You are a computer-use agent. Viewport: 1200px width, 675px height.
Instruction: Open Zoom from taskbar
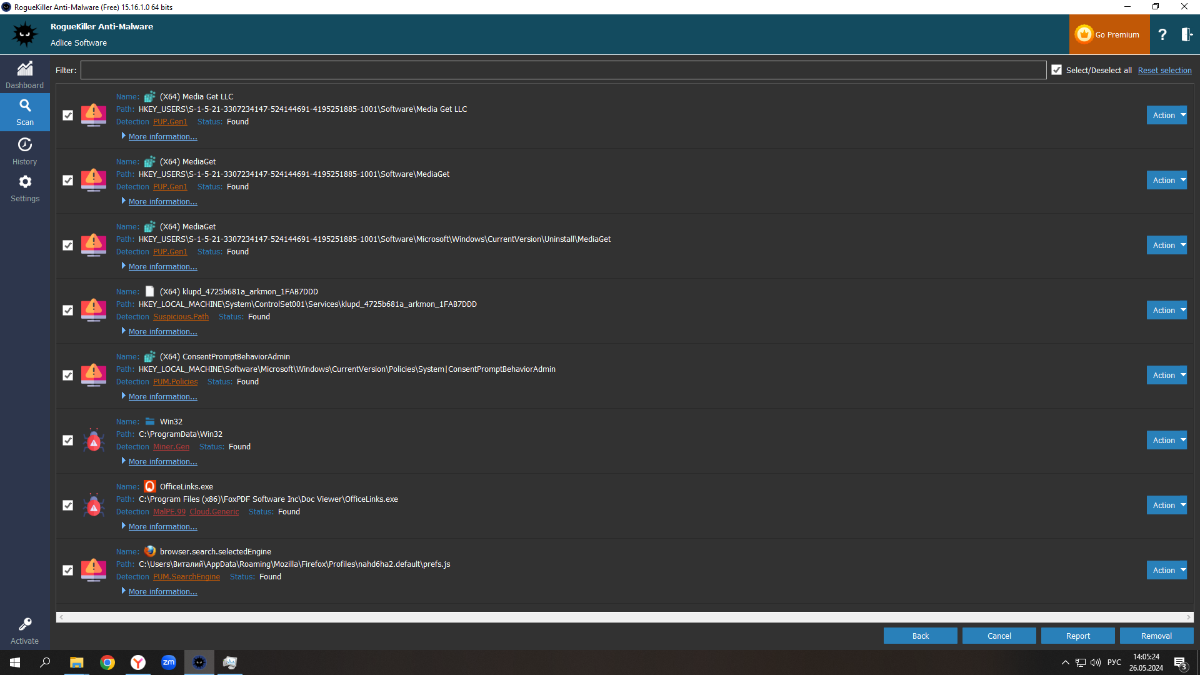click(x=169, y=662)
